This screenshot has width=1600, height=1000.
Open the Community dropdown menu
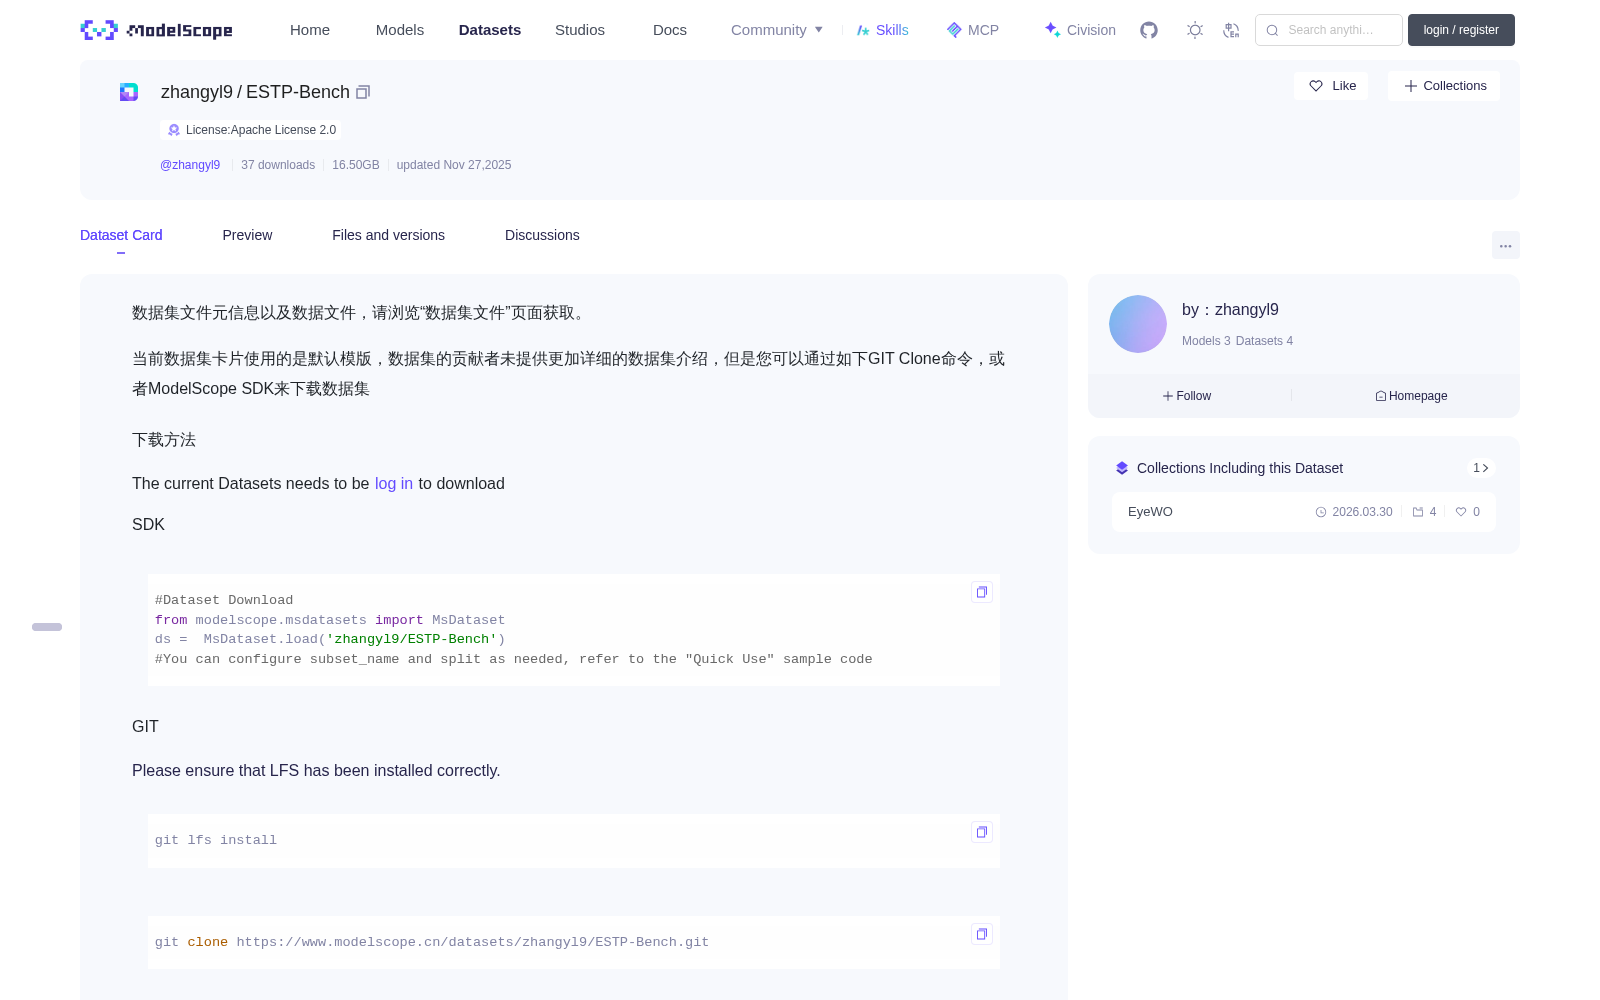[777, 30]
